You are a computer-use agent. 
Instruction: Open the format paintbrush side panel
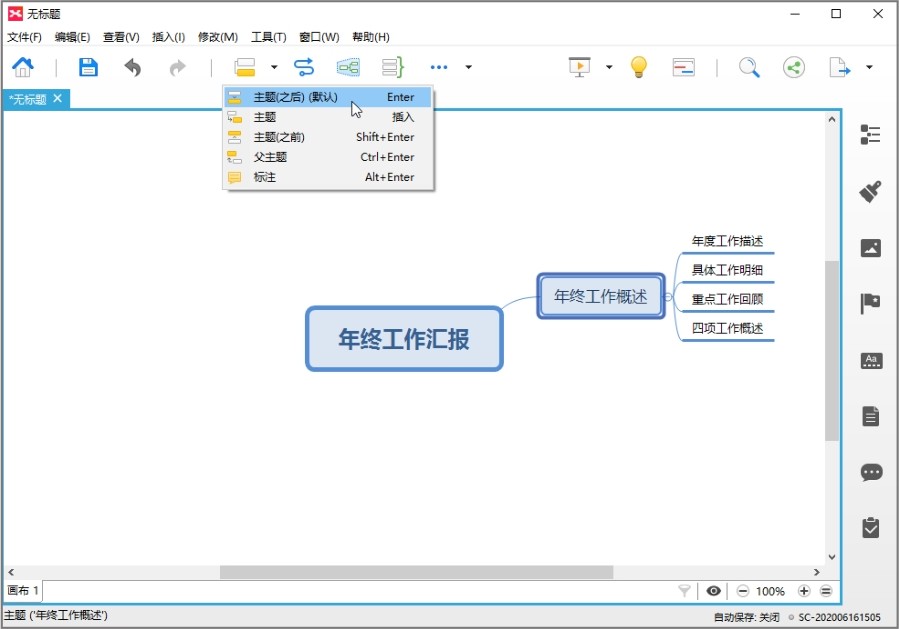click(x=871, y=191)
